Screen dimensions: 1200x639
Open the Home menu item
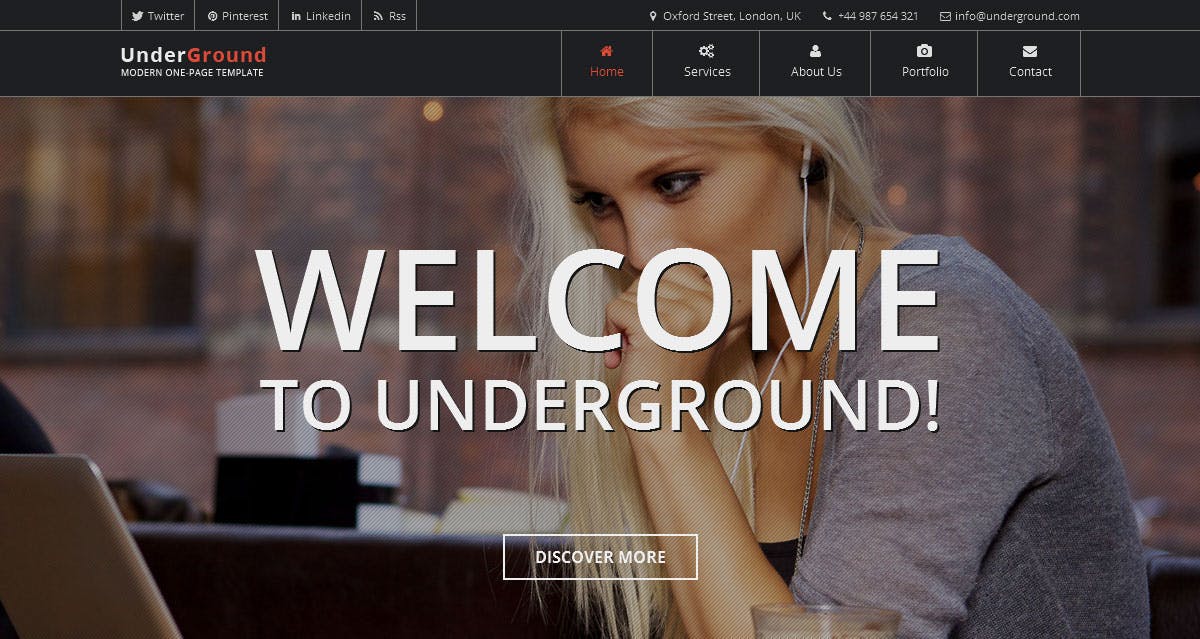(607, 72)
